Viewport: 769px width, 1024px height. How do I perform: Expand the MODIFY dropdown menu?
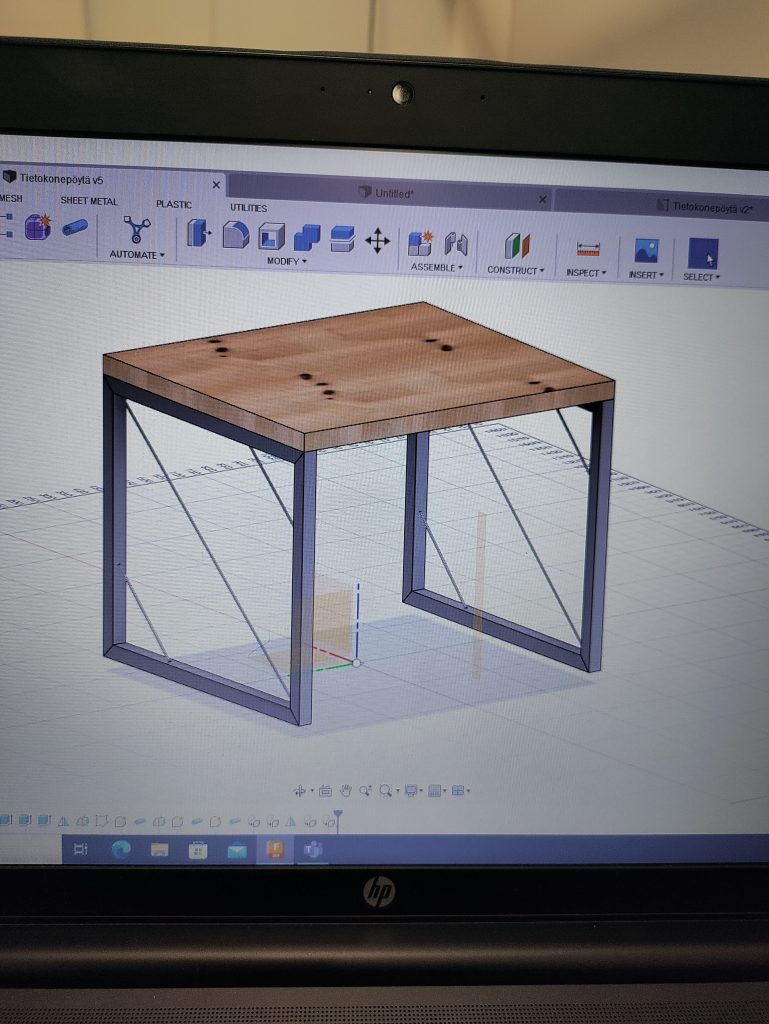click(x=287, y=261)
